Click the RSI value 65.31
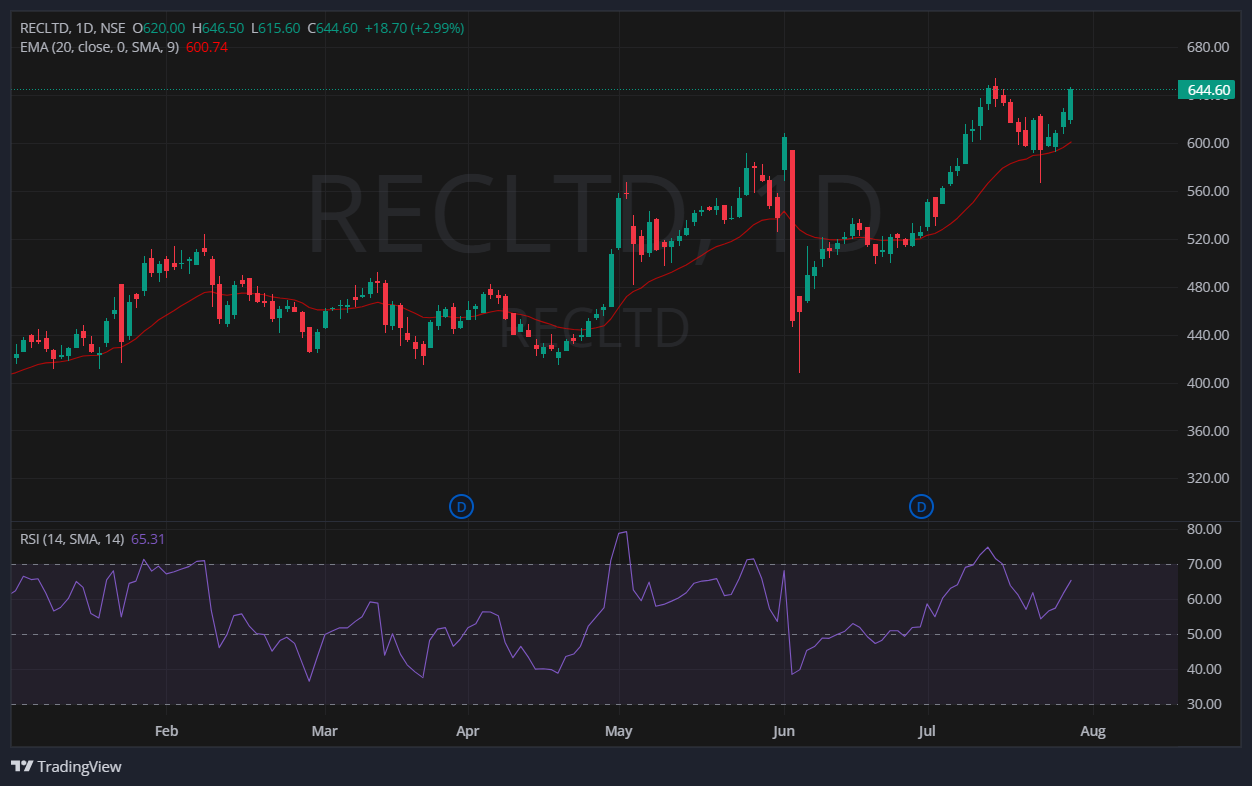Screen dimensions: 1252x786 pos(148,539)
